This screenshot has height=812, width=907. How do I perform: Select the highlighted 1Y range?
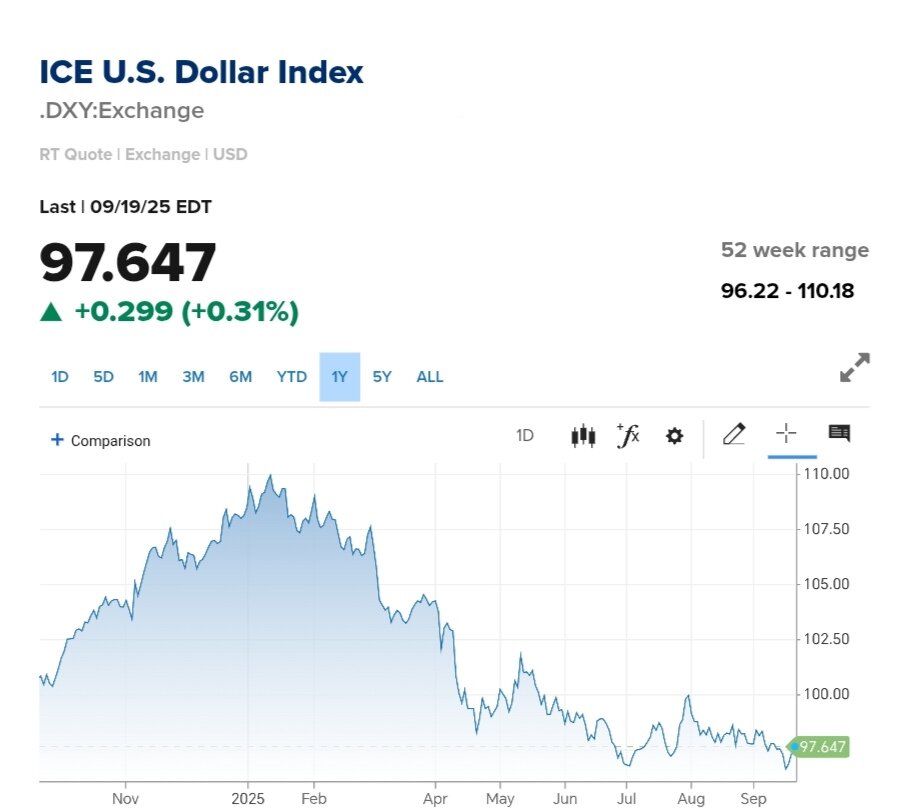(339, 377)
